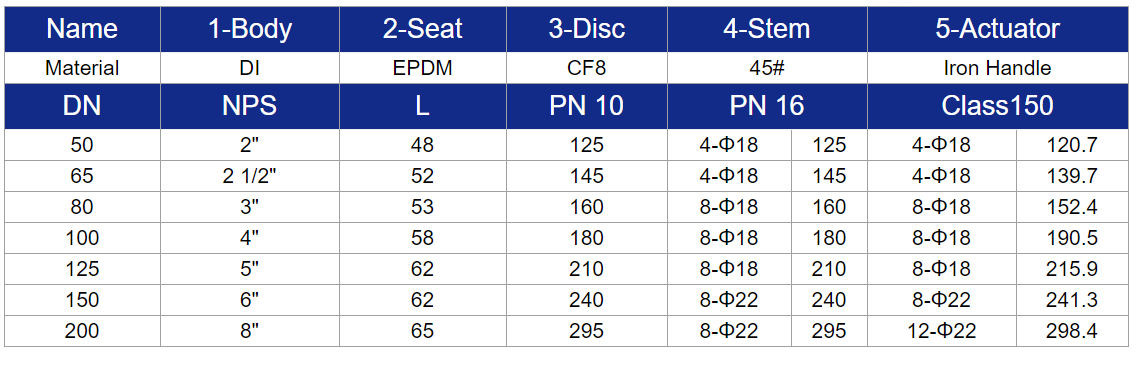Select the 1-Body column header

click(x=250, y=29)
